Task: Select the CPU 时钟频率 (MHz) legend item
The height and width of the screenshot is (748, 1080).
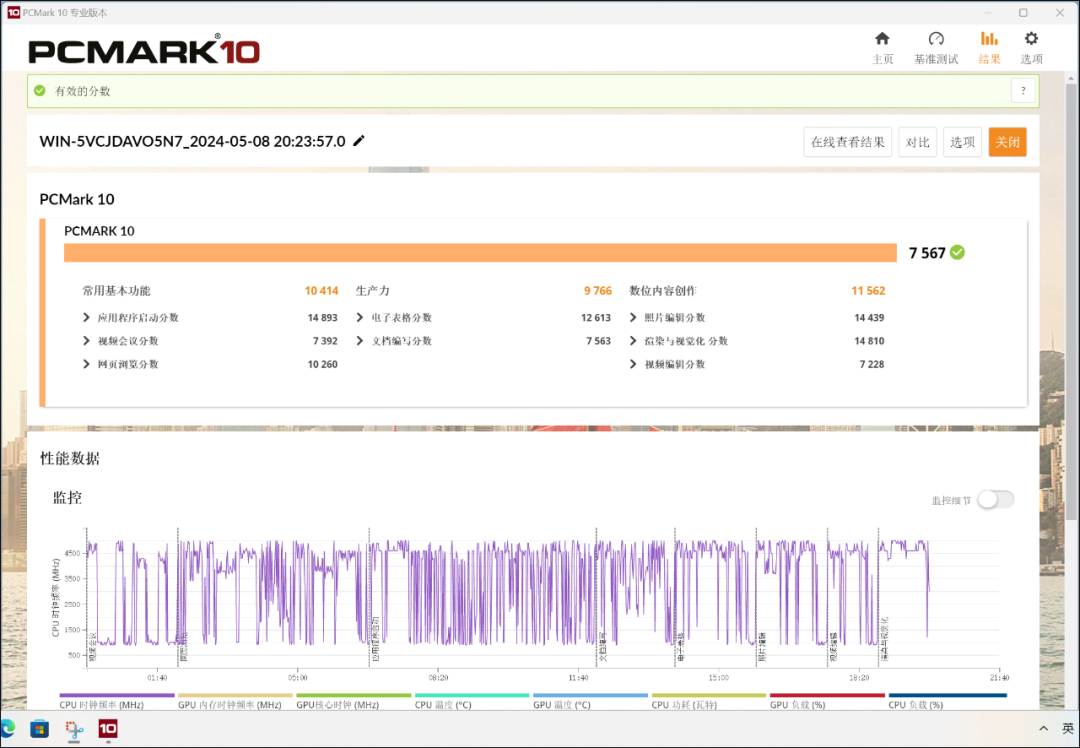Action: tap(116, 701)
